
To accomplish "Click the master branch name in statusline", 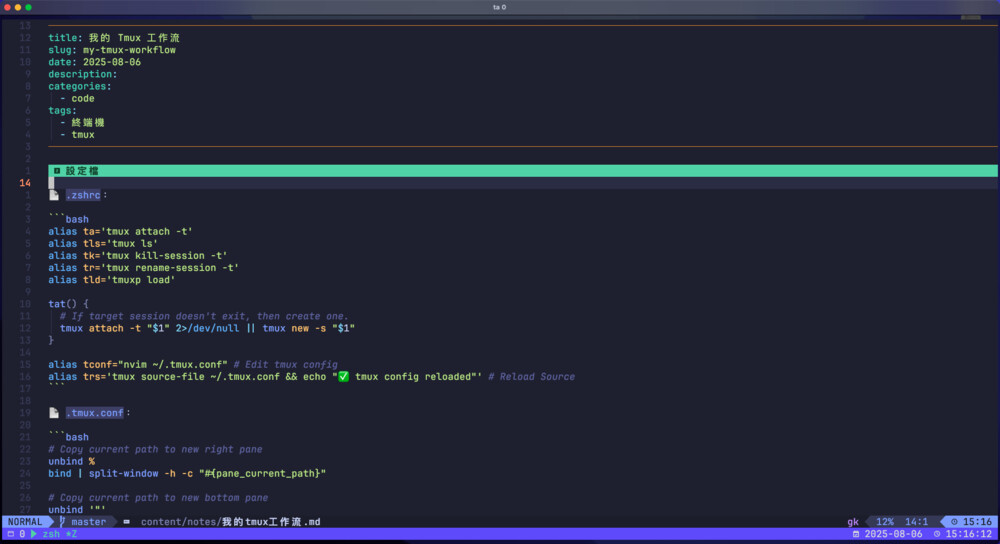I will (x=89, y=522).
